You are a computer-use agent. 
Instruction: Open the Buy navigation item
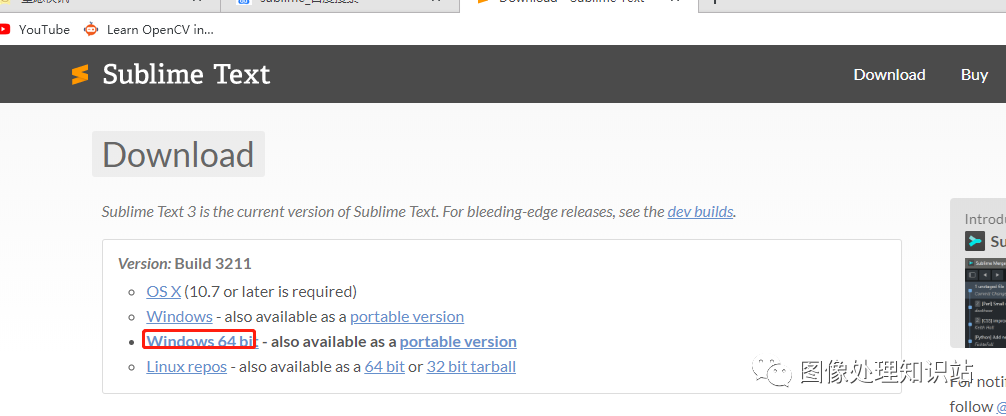coord(974,74)
